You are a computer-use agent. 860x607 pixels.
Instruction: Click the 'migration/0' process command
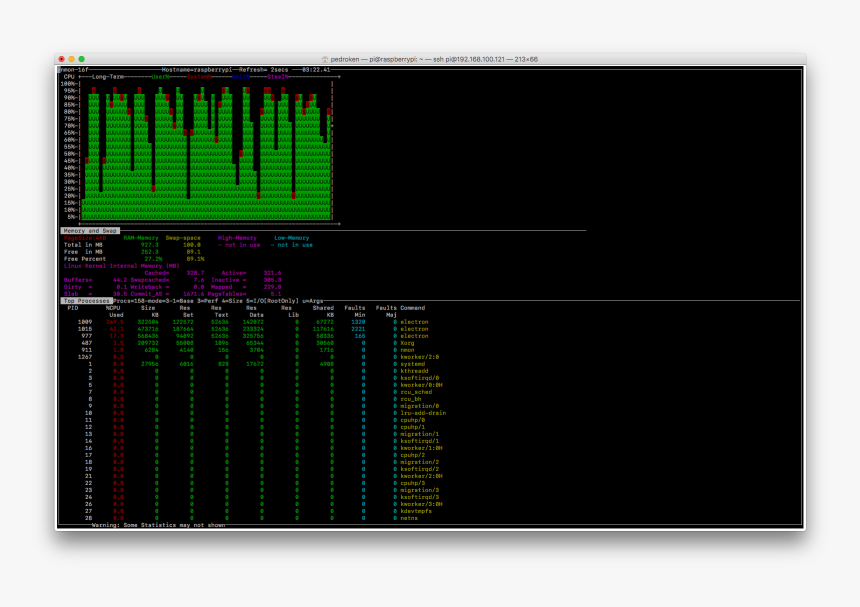coord(420,406)
